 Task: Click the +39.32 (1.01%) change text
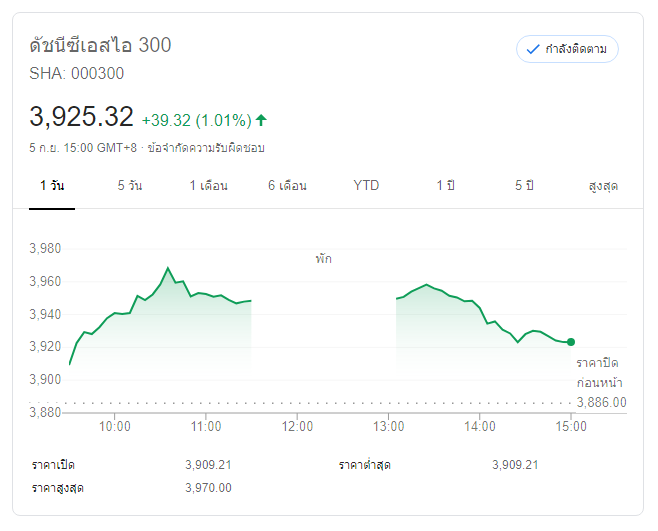pyautogui.click(x=196, y=120)
